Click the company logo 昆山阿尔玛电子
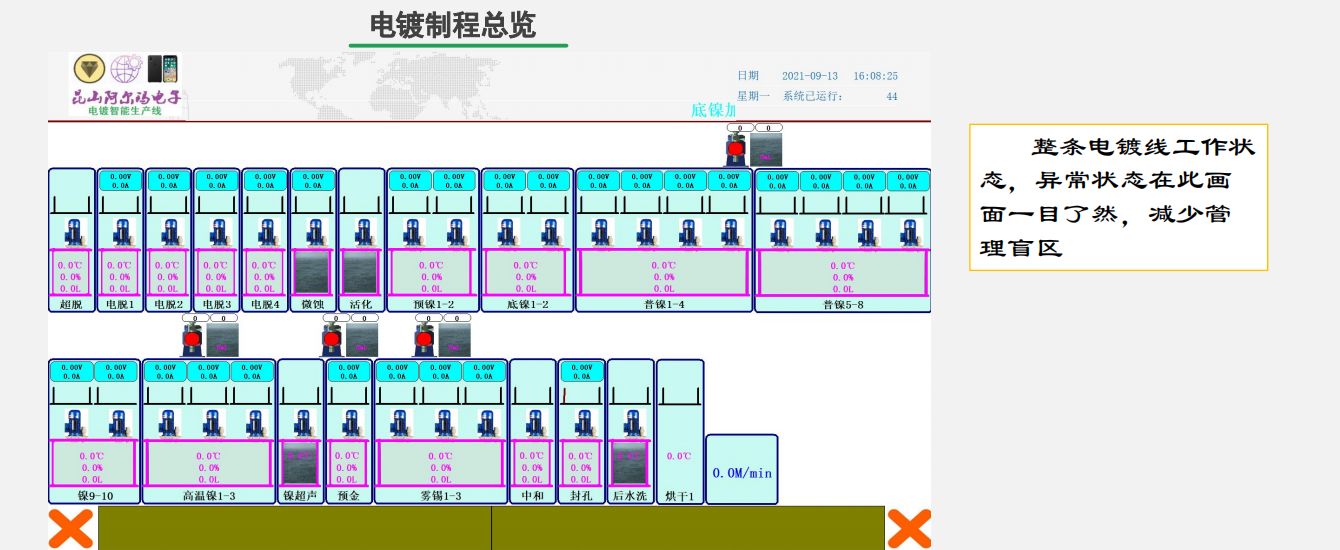Image resolution: width=1340 pixels, height=550 pixels. 126,84
